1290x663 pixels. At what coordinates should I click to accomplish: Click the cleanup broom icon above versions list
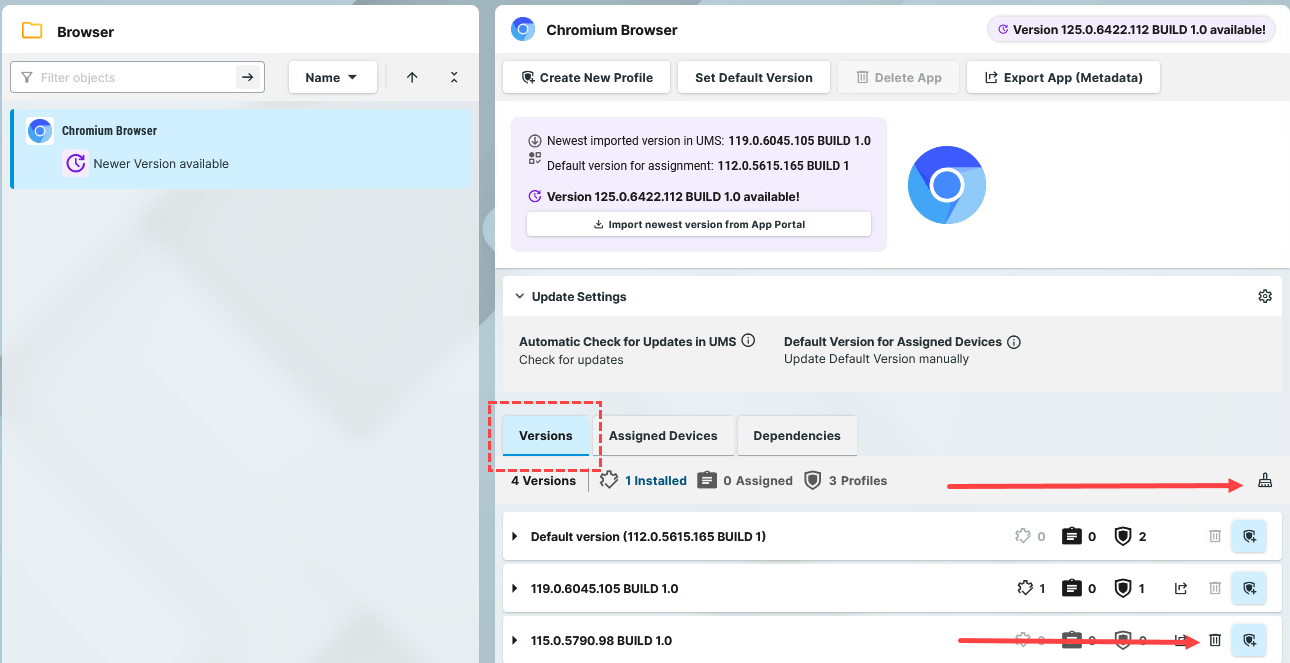(1265, 481)
